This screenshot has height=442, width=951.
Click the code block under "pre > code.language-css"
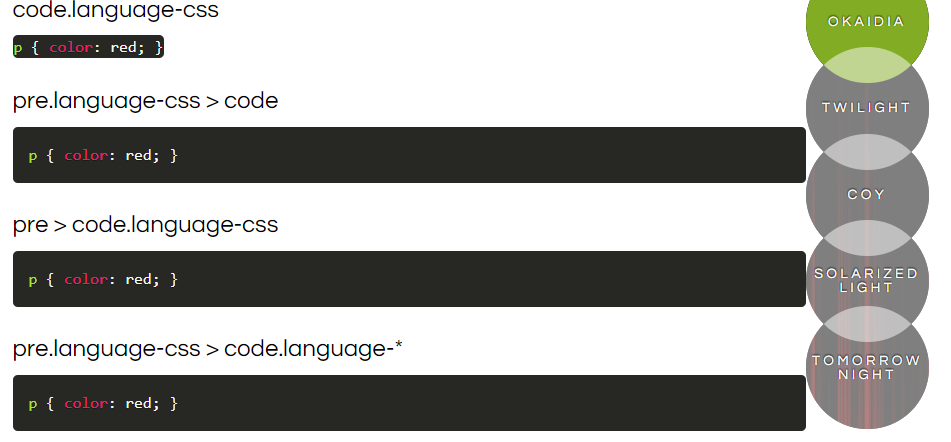click(409, 279)
